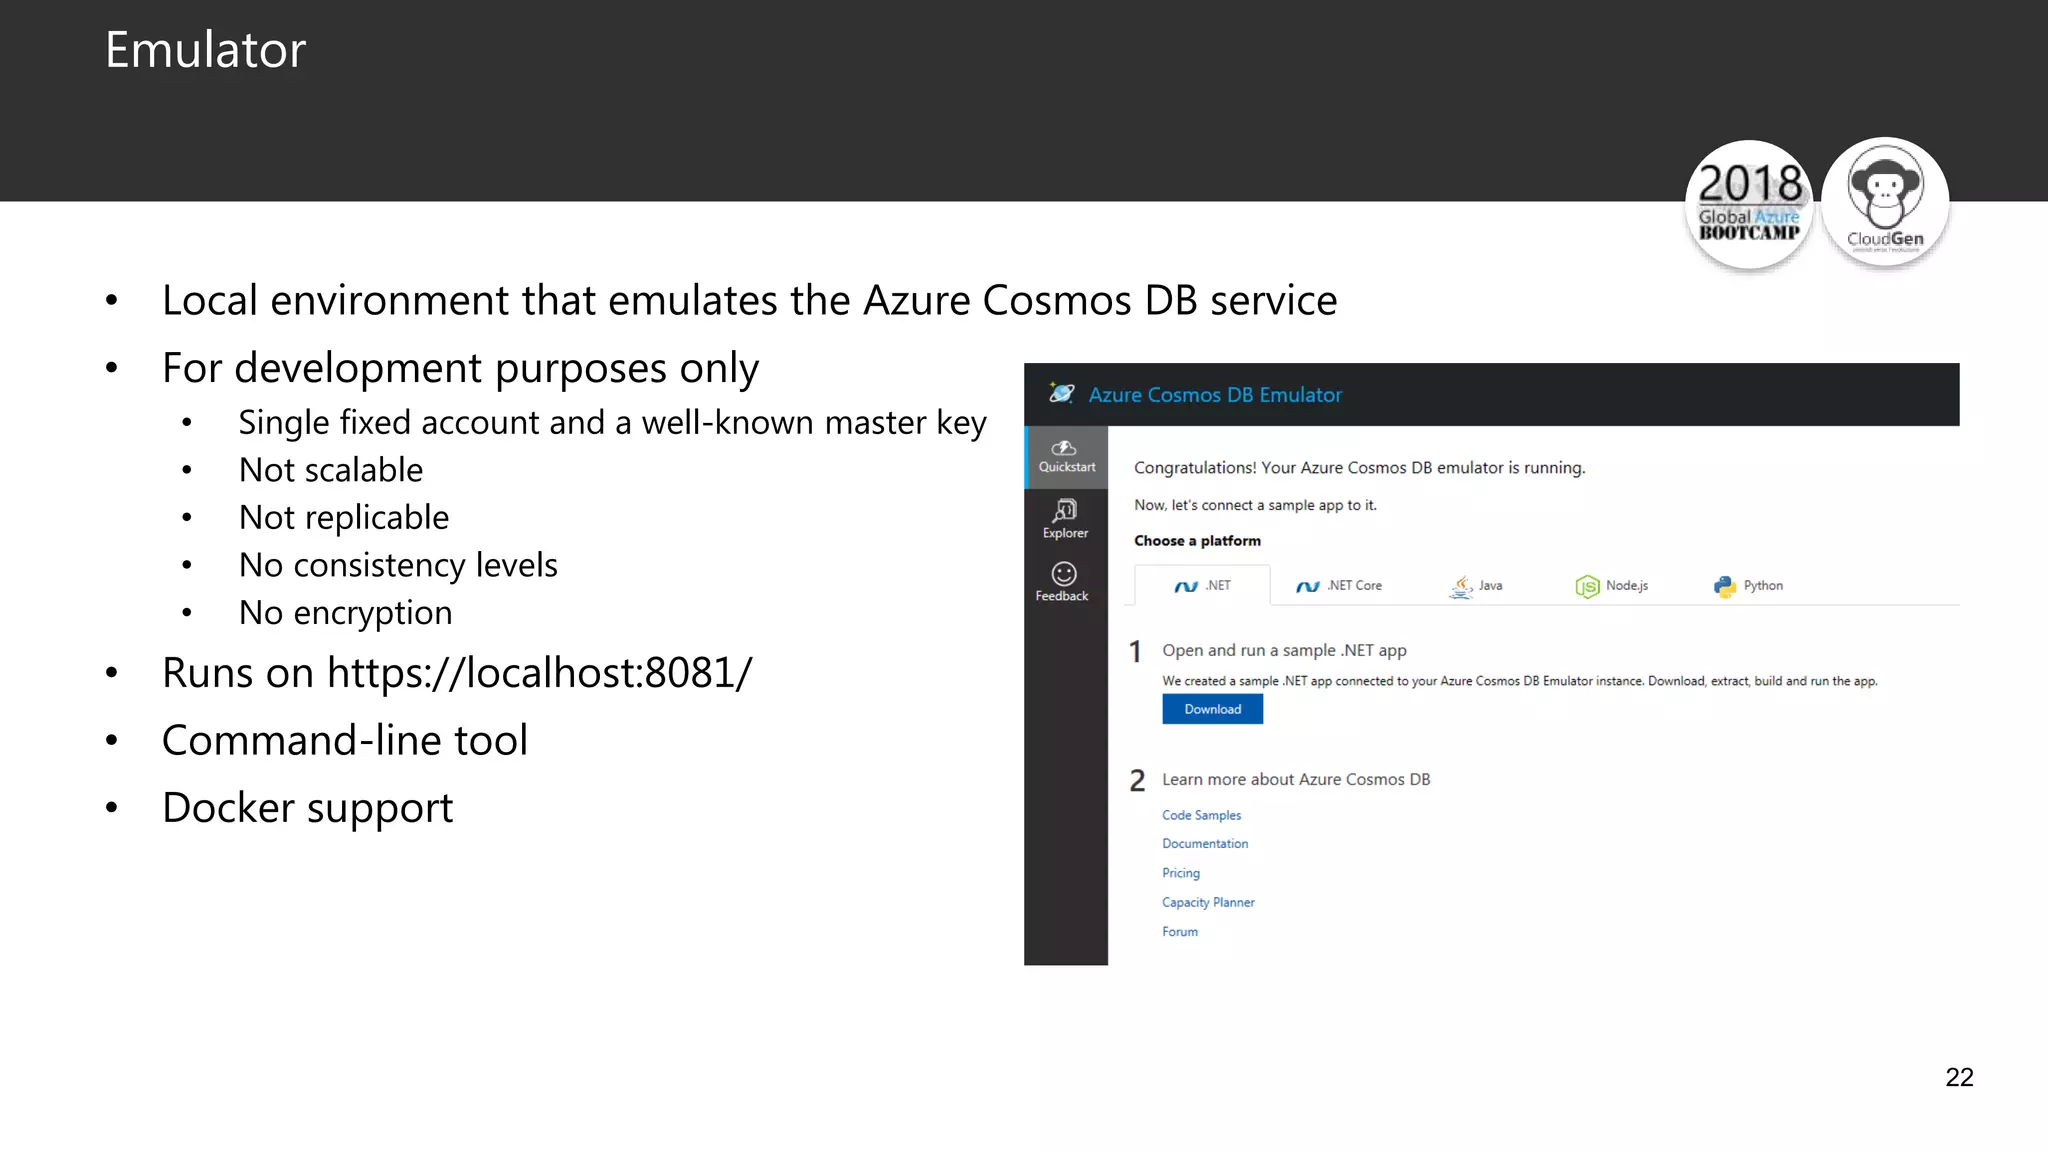The height and width of the screenshot is (1152, 2048).
Task: Click the 'Runs on https://localhost:8081/' bullet
Action: click(x=457, y=673)
